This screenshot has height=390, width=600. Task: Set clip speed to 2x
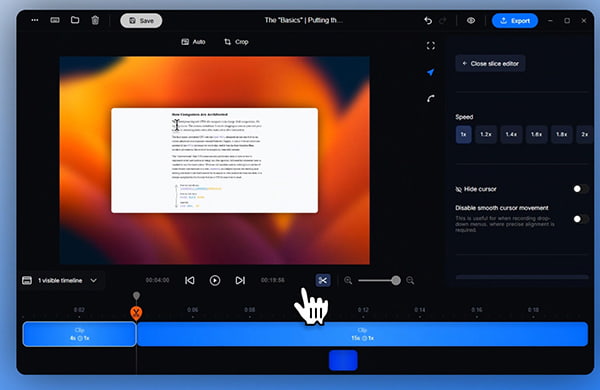(x=584, y=134)
